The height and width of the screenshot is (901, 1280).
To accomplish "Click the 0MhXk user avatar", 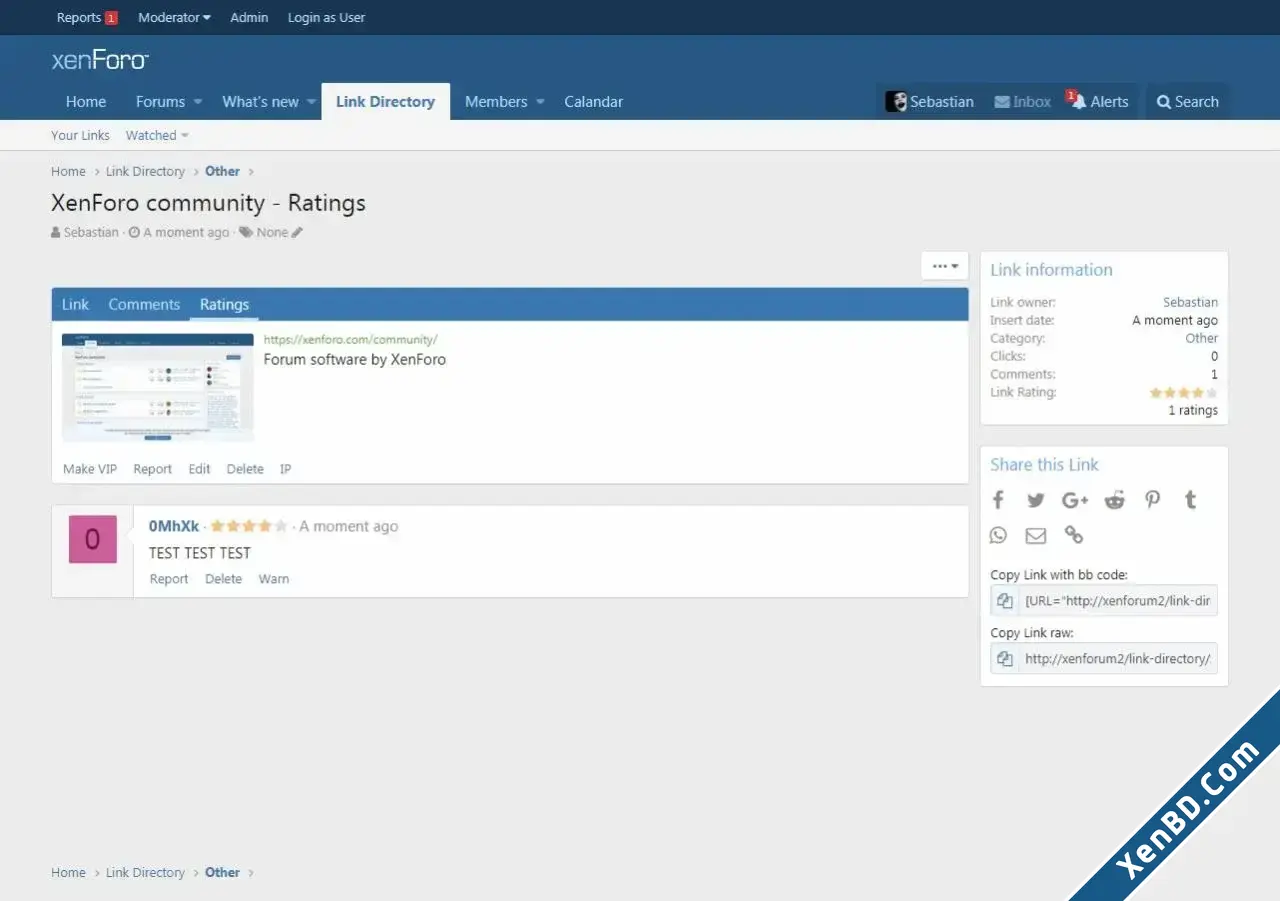I will click(x=93, y=540).
